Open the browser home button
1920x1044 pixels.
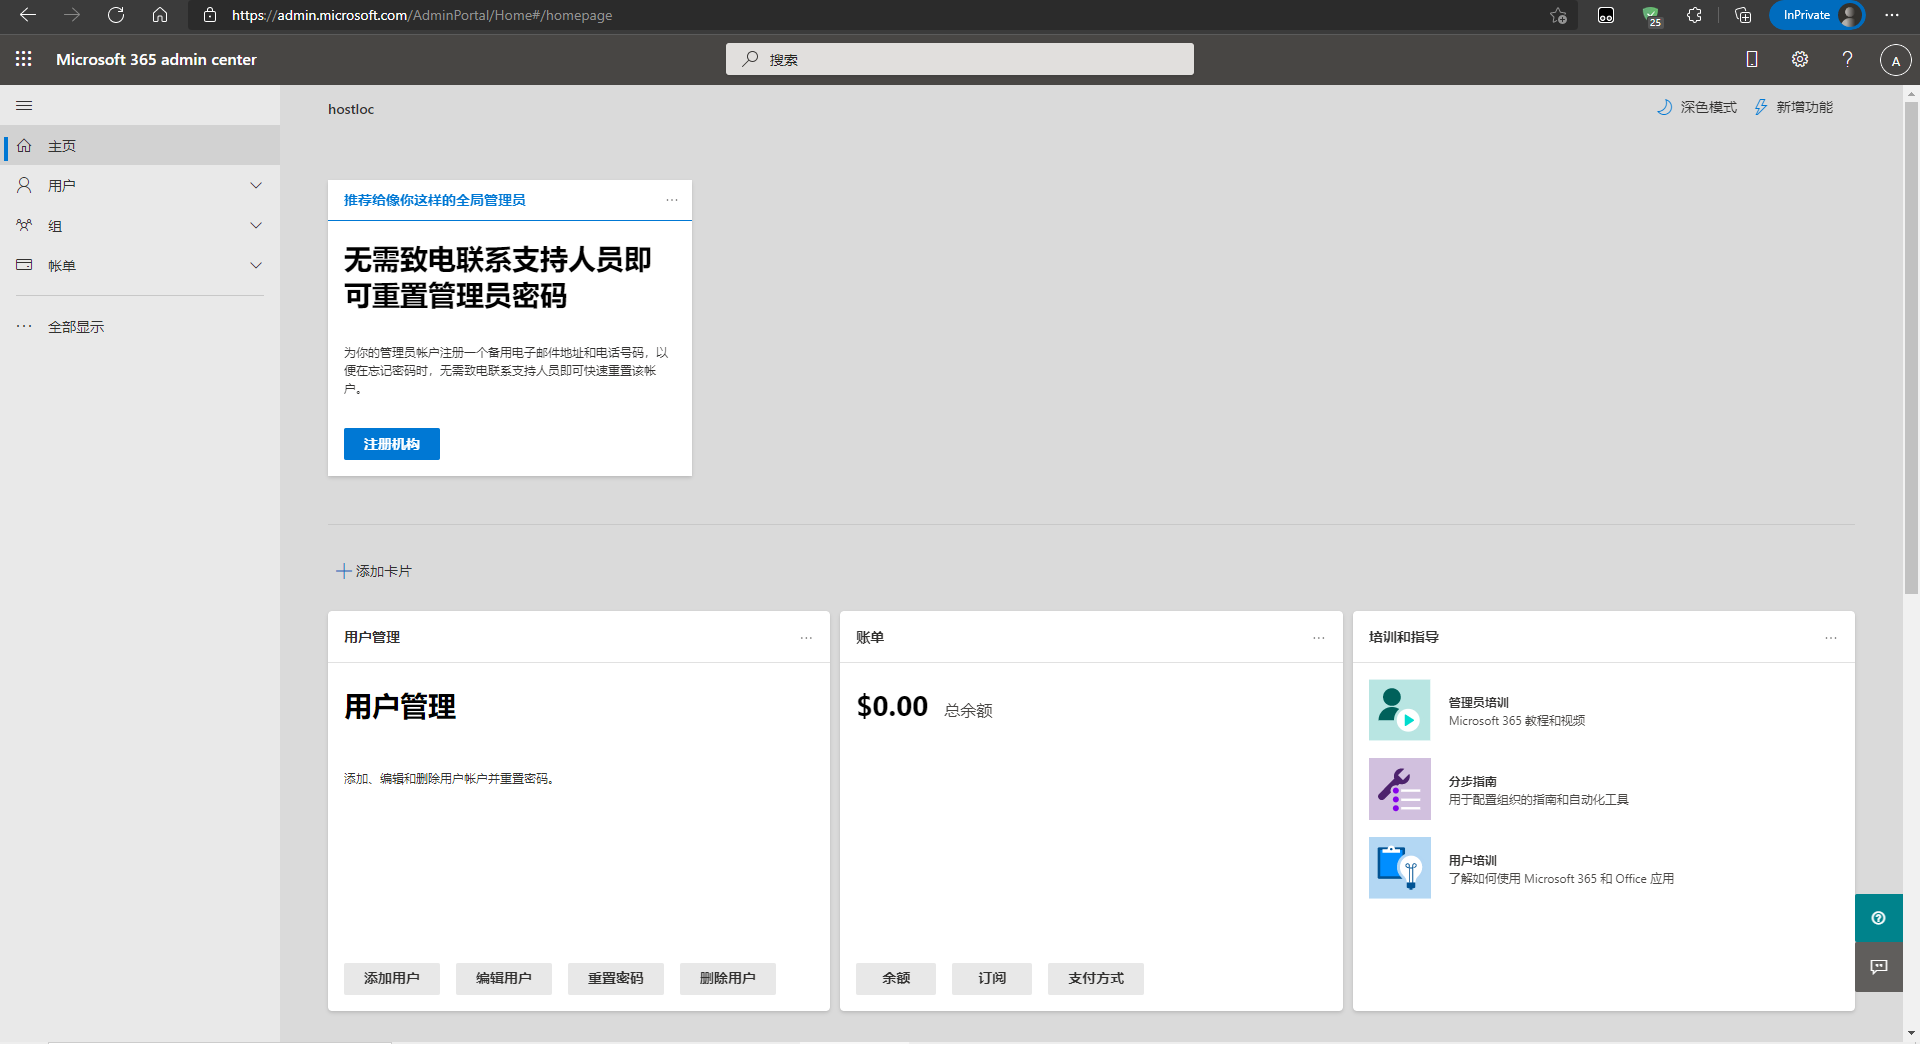(160, 15)
